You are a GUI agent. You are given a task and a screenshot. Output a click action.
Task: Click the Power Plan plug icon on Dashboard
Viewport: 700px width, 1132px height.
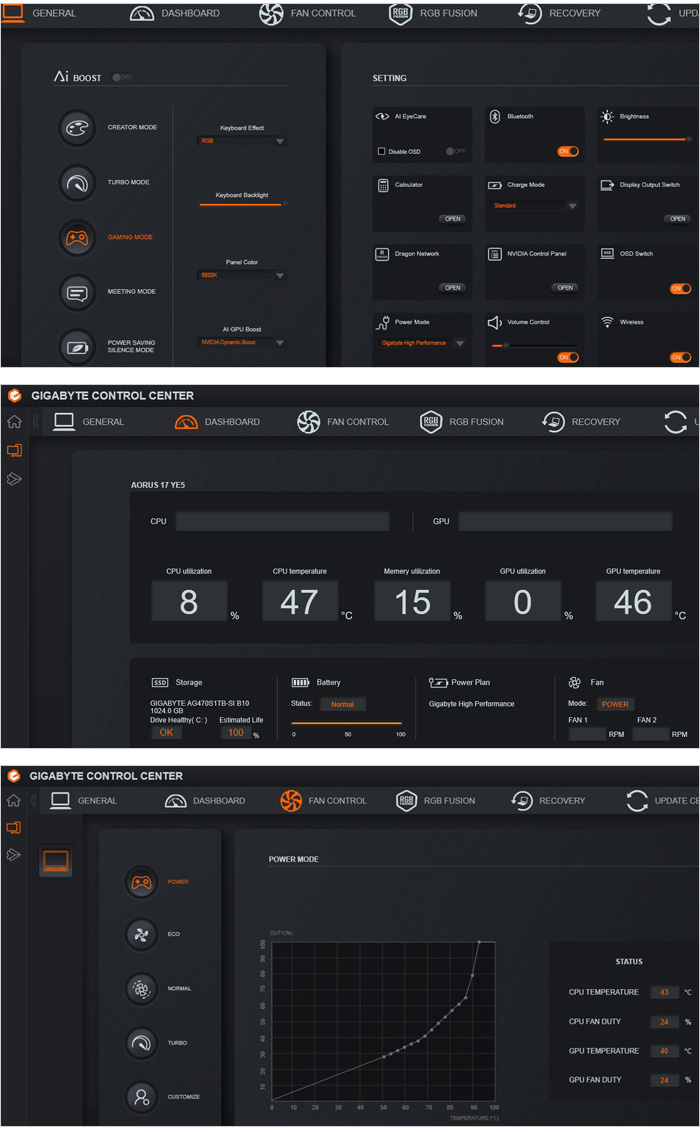[x=438, y=682]
